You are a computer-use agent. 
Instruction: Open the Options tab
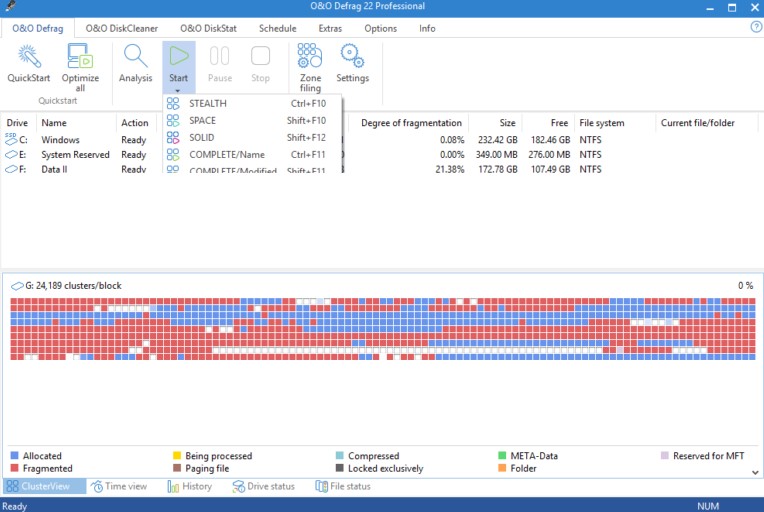click(381, 28)
